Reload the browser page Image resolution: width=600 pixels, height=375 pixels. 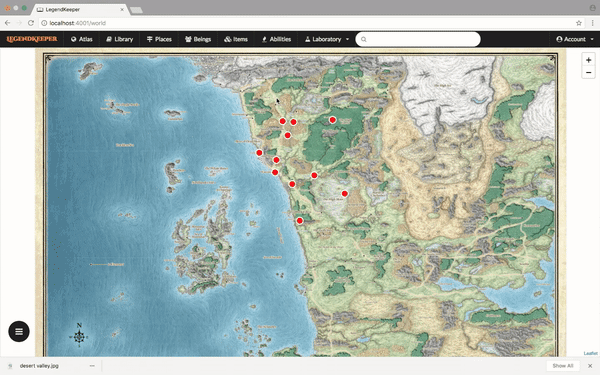[31, 23]
